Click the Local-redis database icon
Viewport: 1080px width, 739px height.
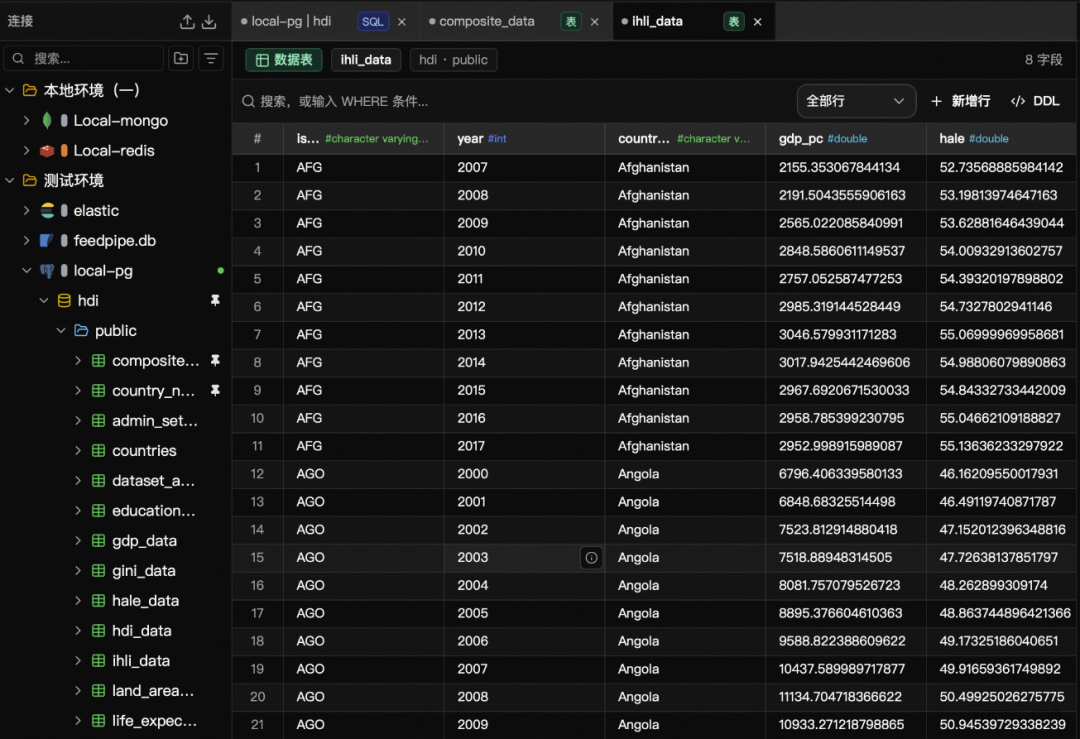[x=47, y=150]
